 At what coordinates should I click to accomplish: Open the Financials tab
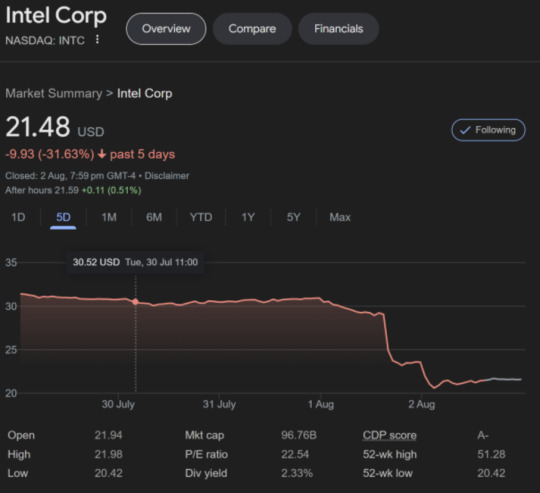339,29
